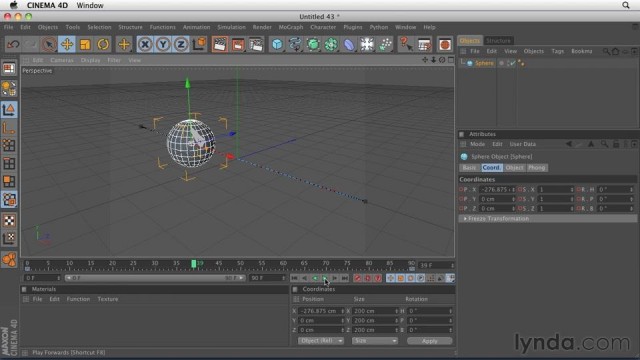Click the coordinate system cube icon

[x=199, y=44]
